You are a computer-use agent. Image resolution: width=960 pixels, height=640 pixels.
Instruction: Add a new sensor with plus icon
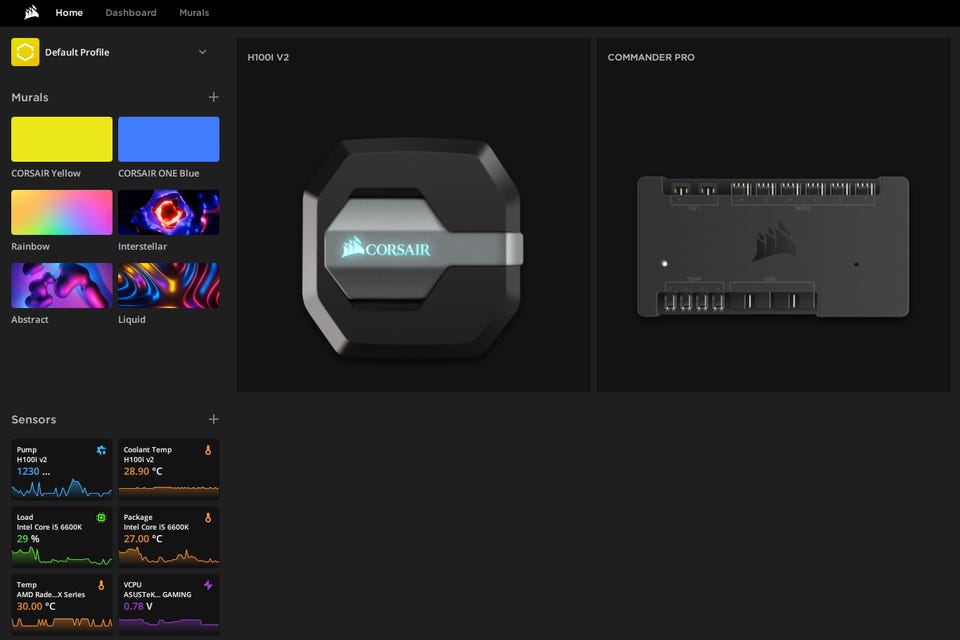(x=213, y=419)
